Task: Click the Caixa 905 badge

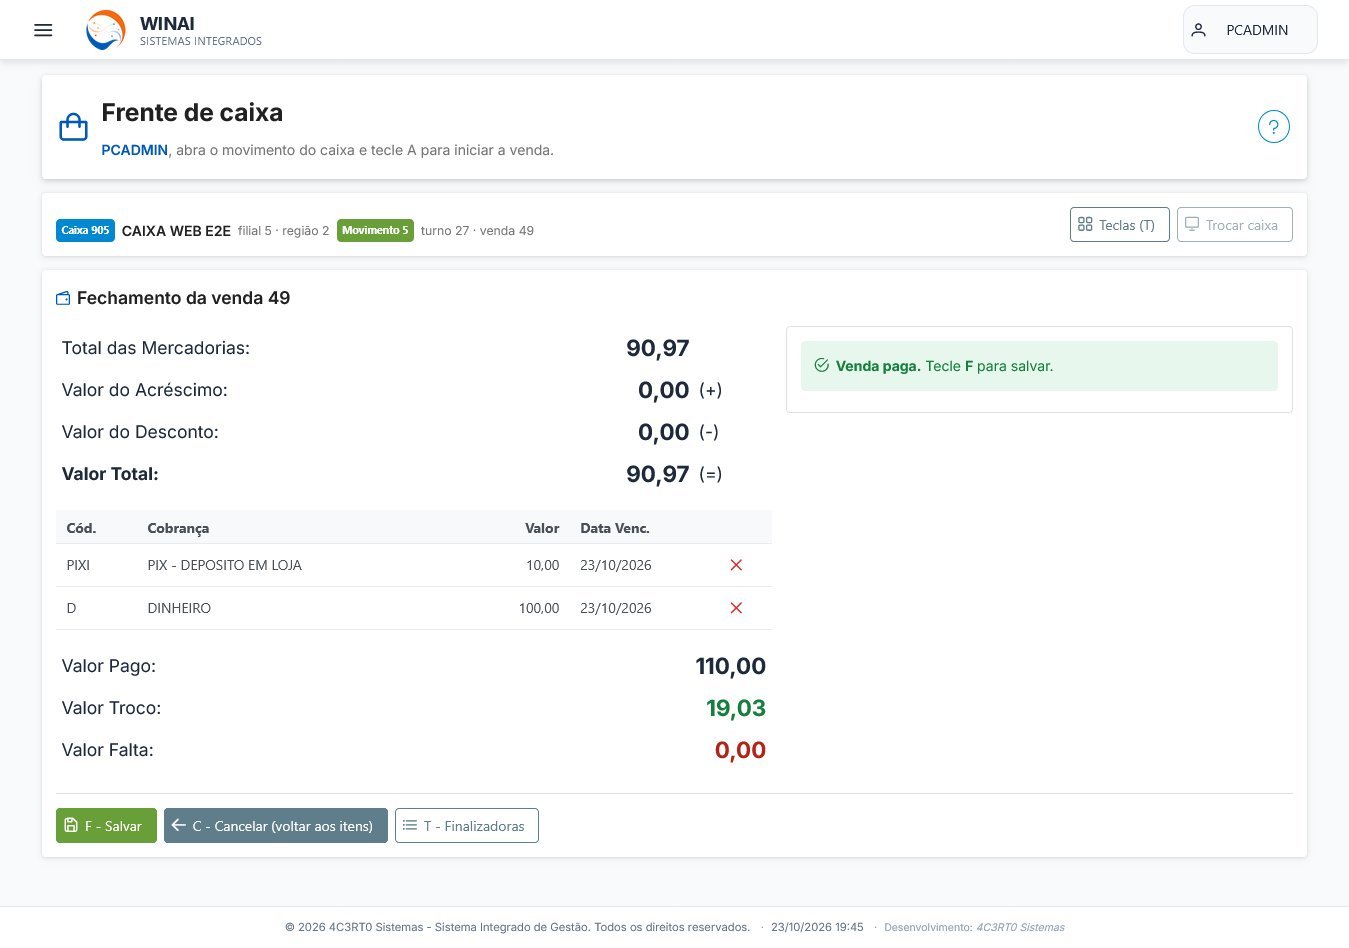Action: 85,230
